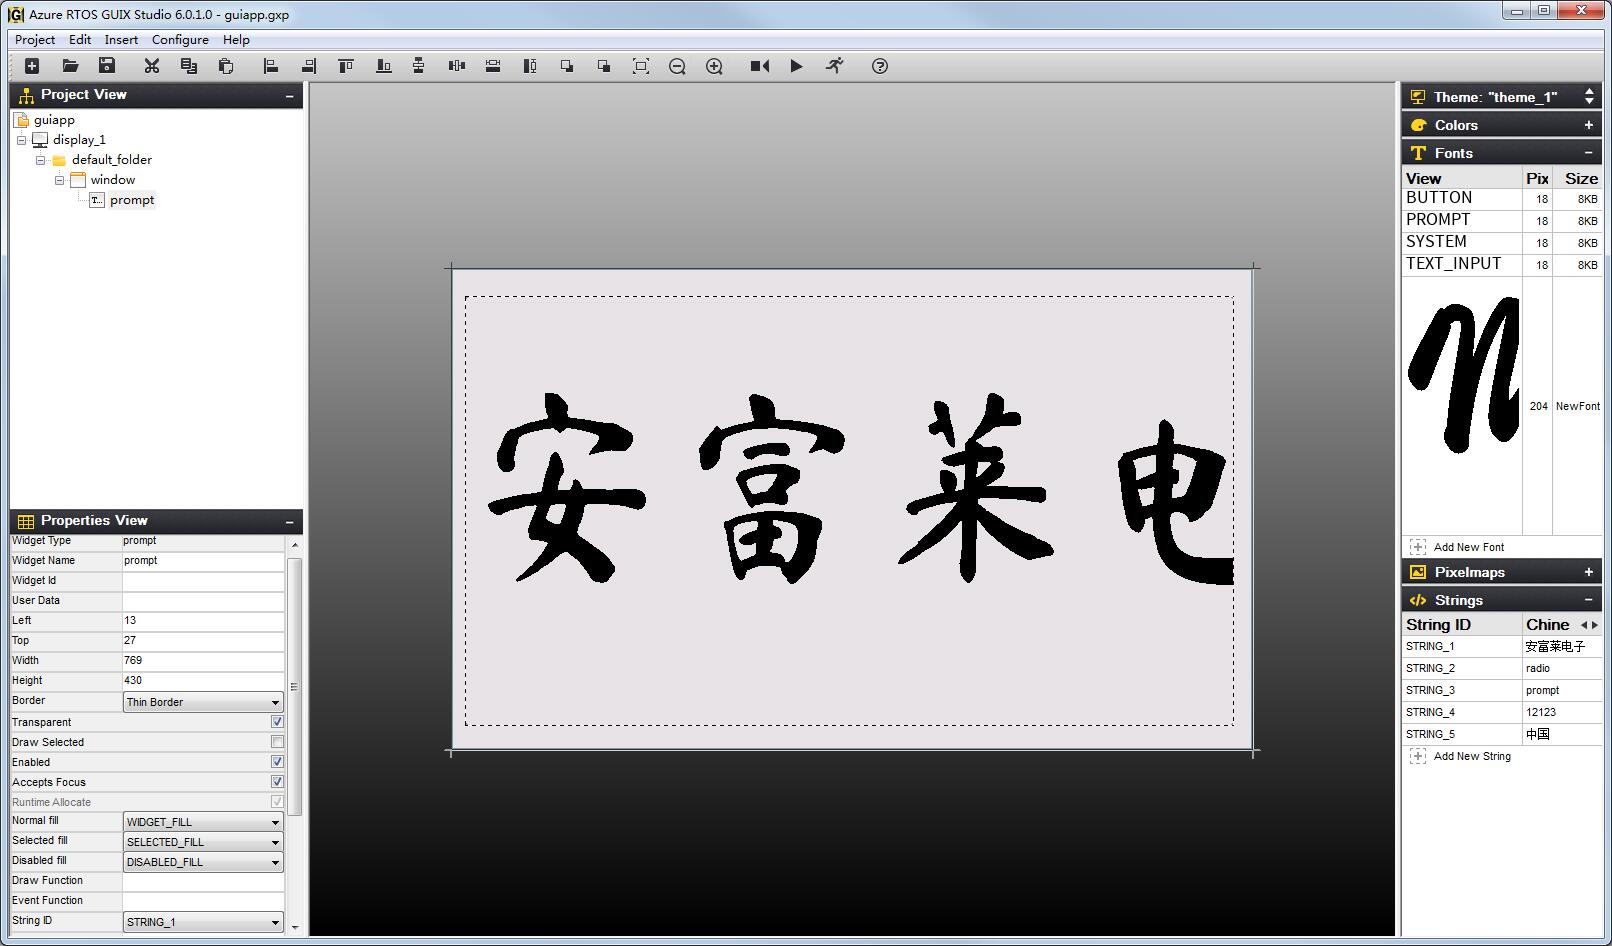Align selected widgets to the bottom
1612x946 pixels.
(383, 66)
